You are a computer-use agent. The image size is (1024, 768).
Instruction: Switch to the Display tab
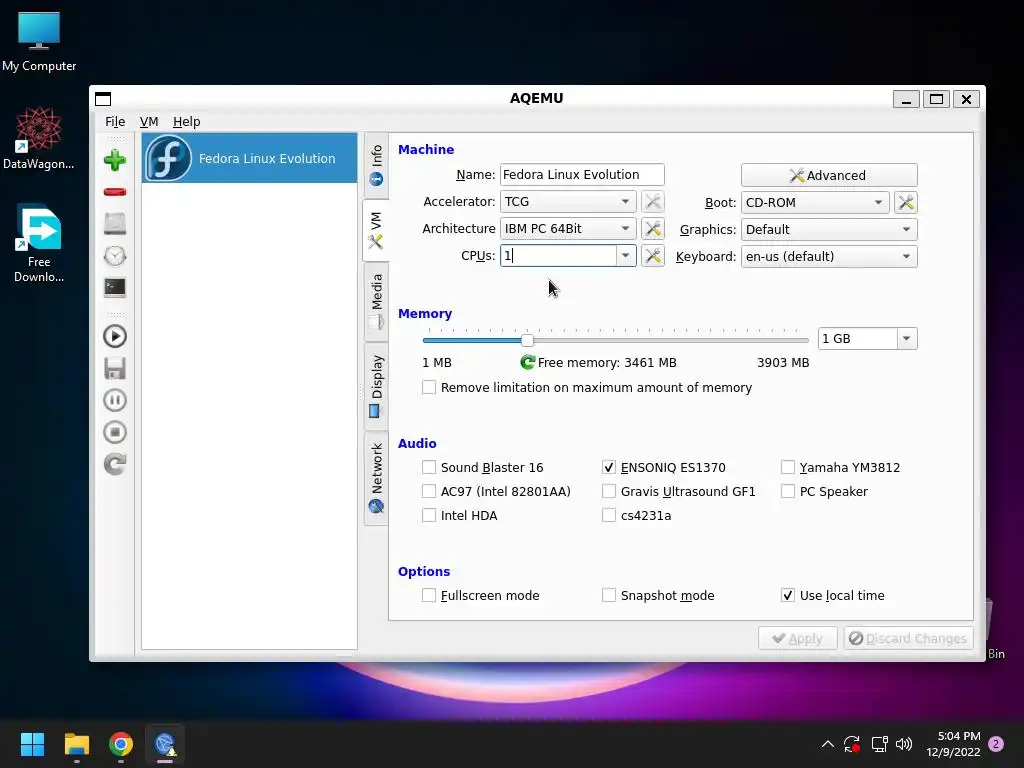pyautogui.click(x=376, y=385)
